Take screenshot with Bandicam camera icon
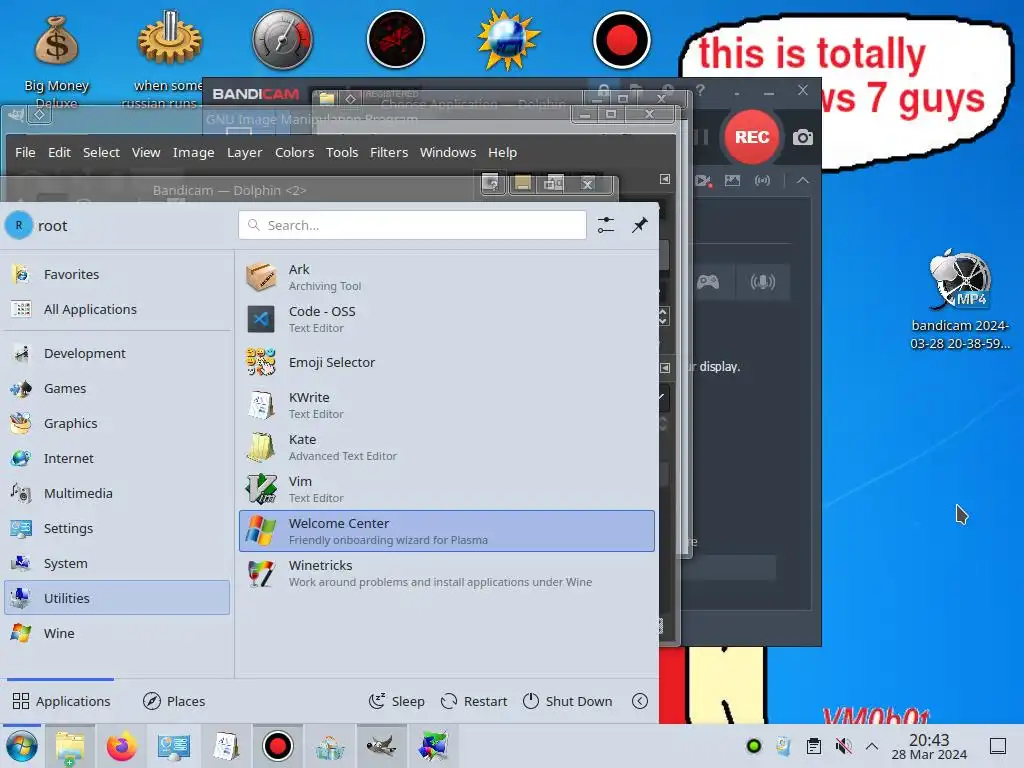Screen dimensions: 1024x768 click(803, 137)
